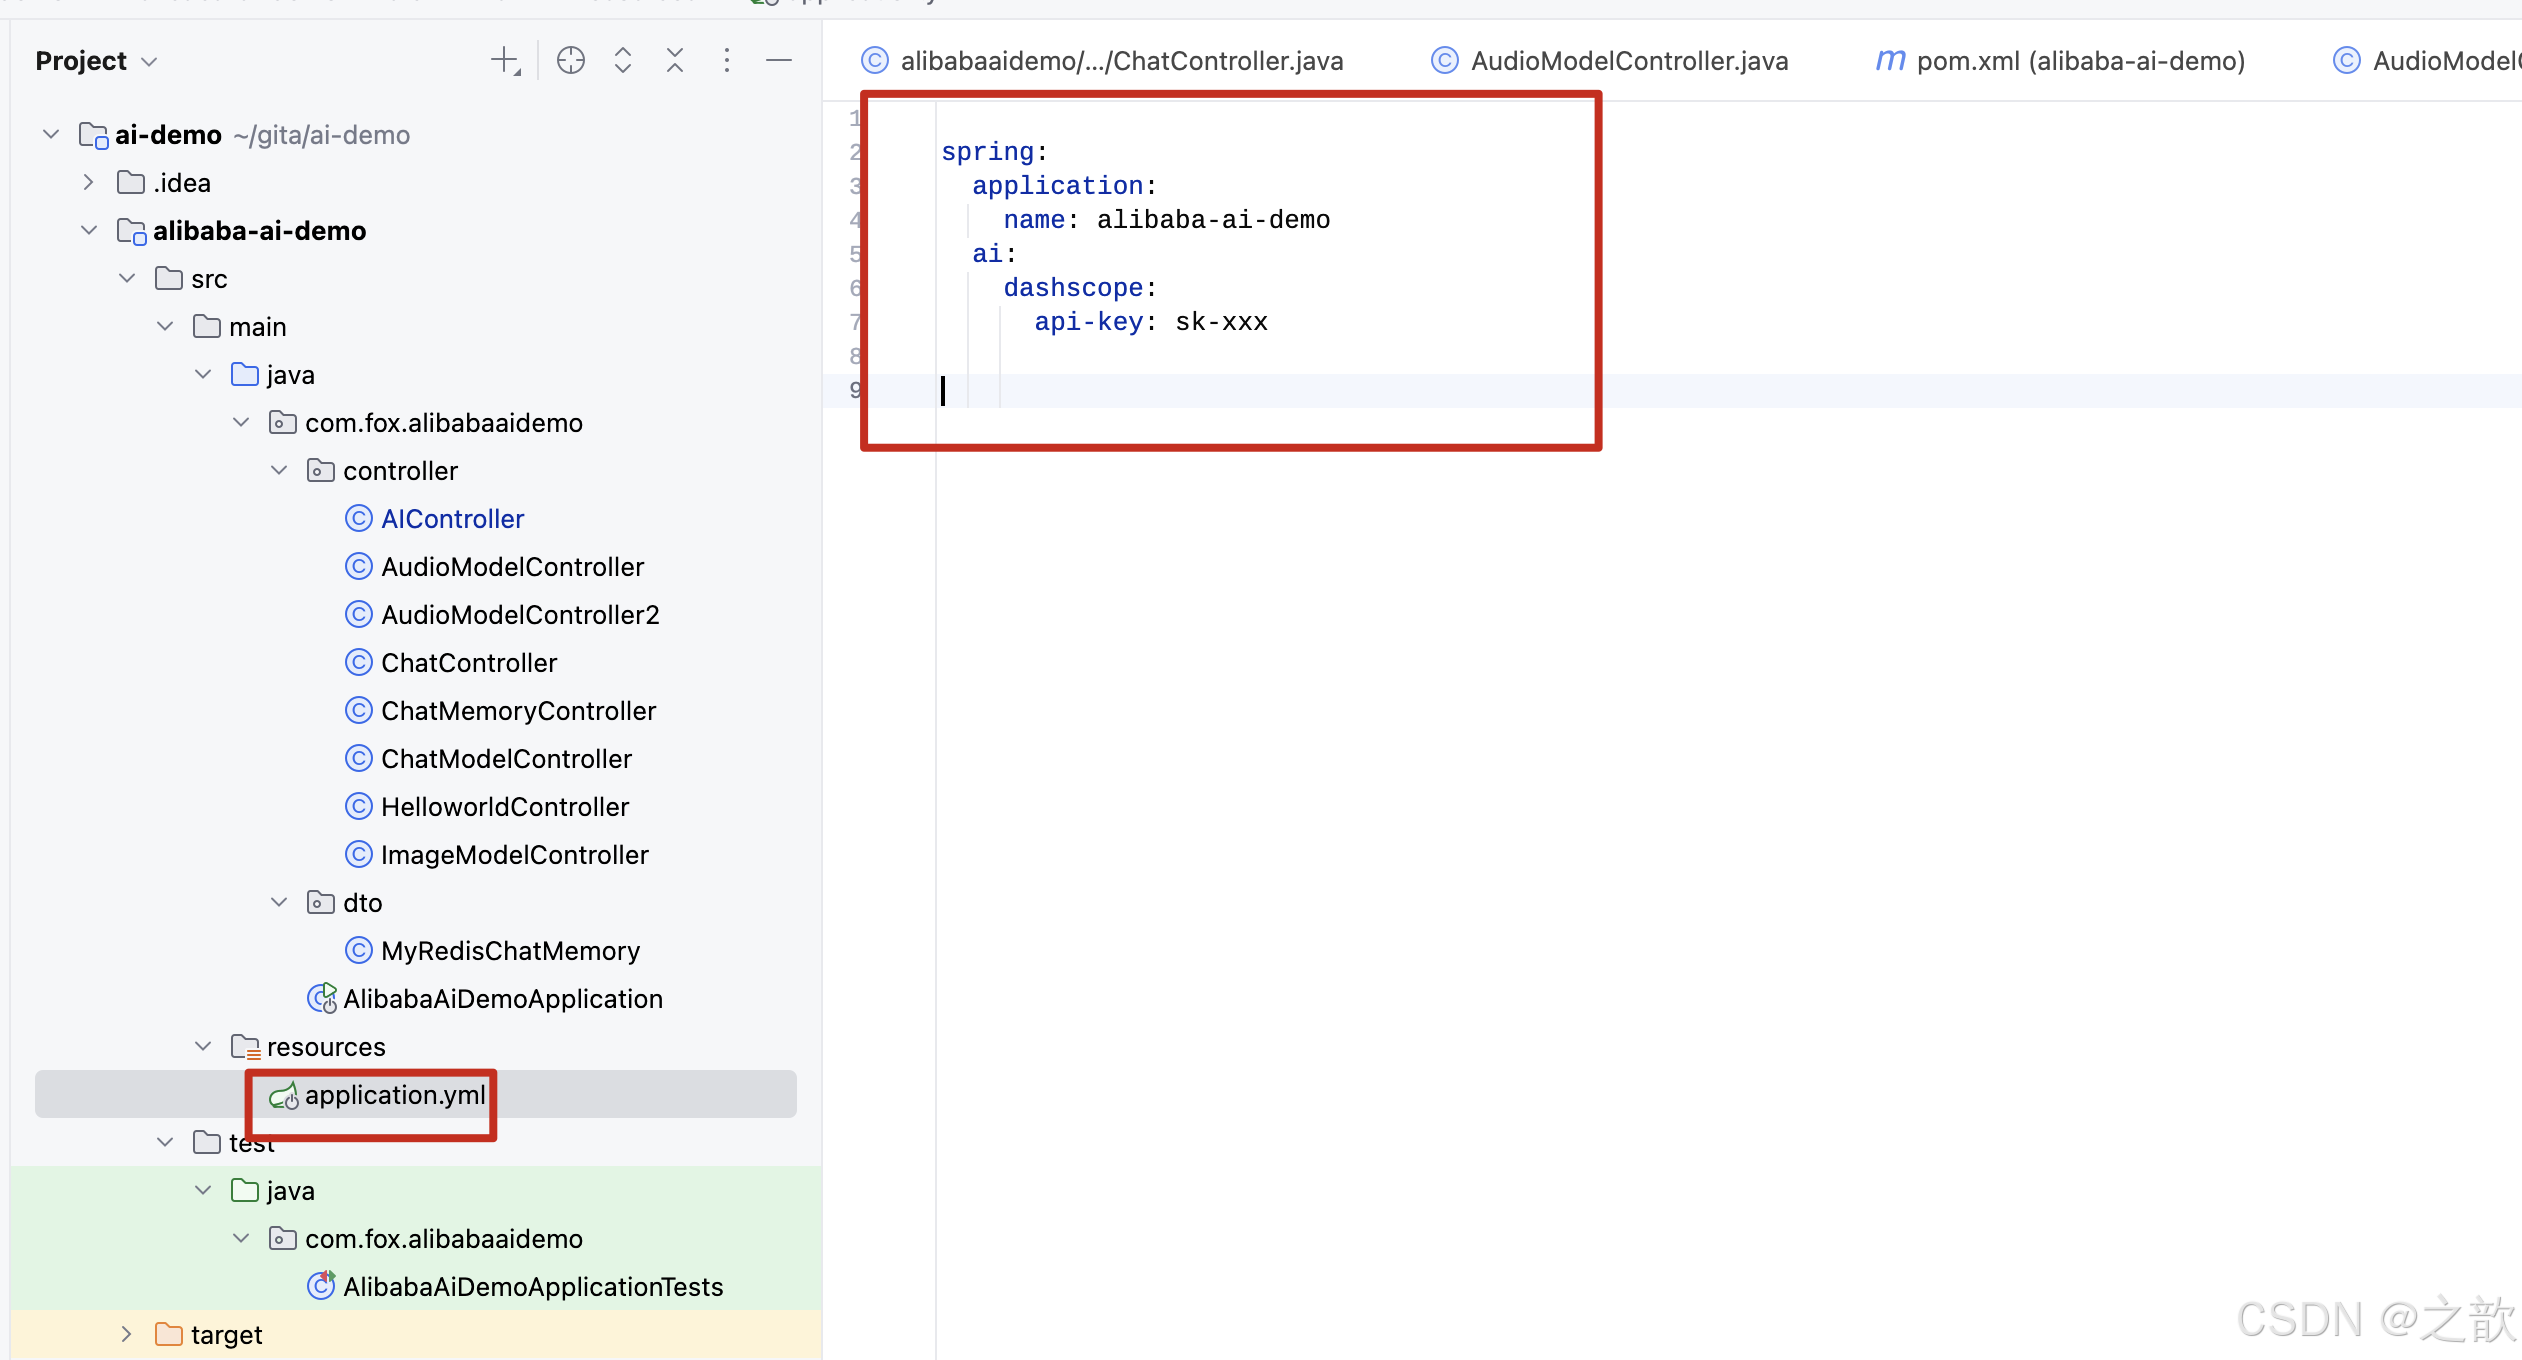Screen dimensions: 2522x1360
Task: Click the New File plus icon
Action: (505, 61)
